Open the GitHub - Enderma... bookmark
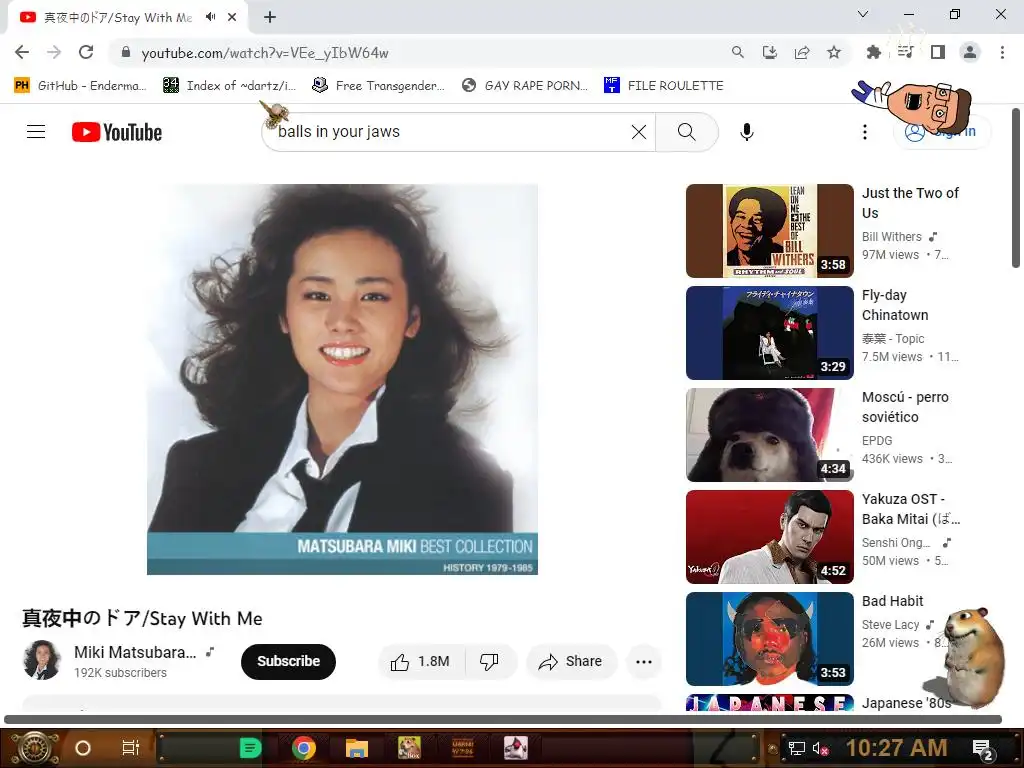This screenshot has height=768, width=1024. (x=80, y=85)
